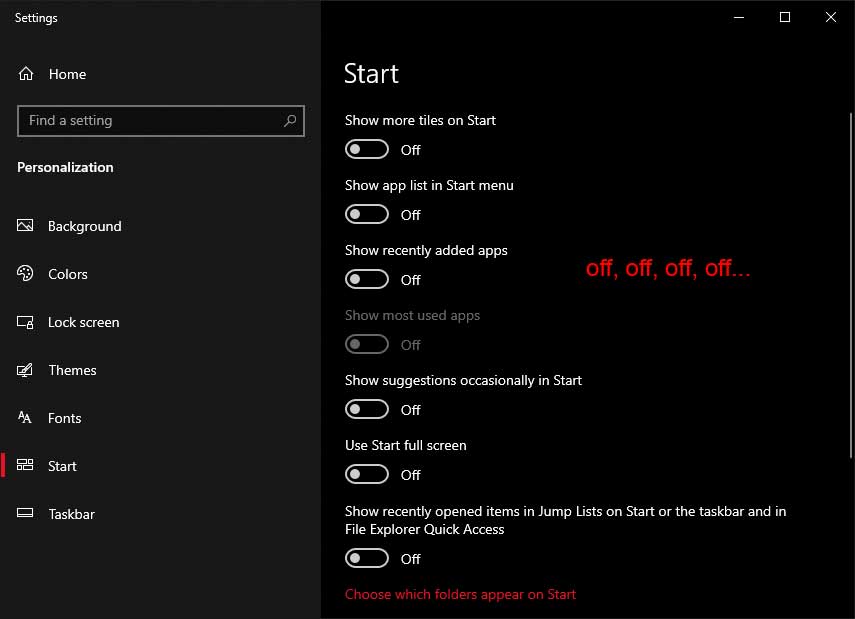Enable Show suggestions occasionally in Start
This screenshot has width=855, height=619.
[x=366, y=409]
